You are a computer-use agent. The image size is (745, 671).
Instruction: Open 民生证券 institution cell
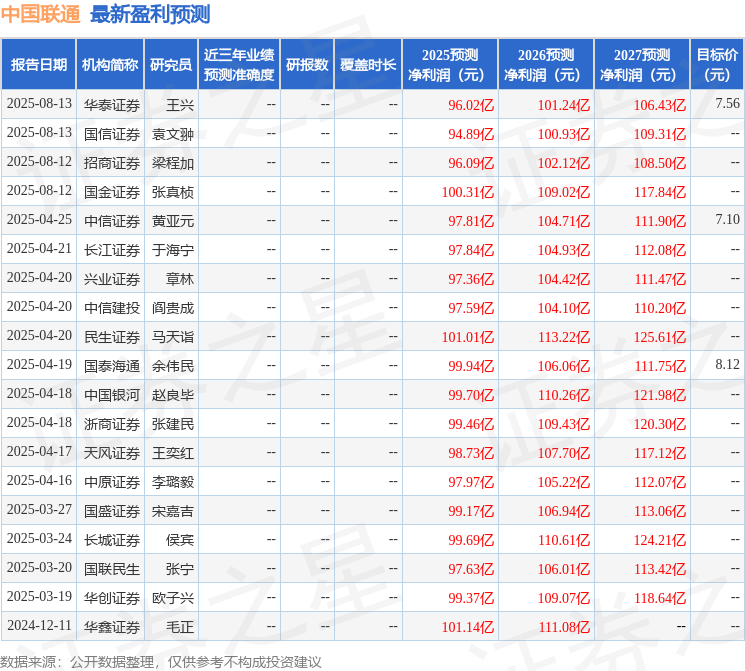(112, 337)
